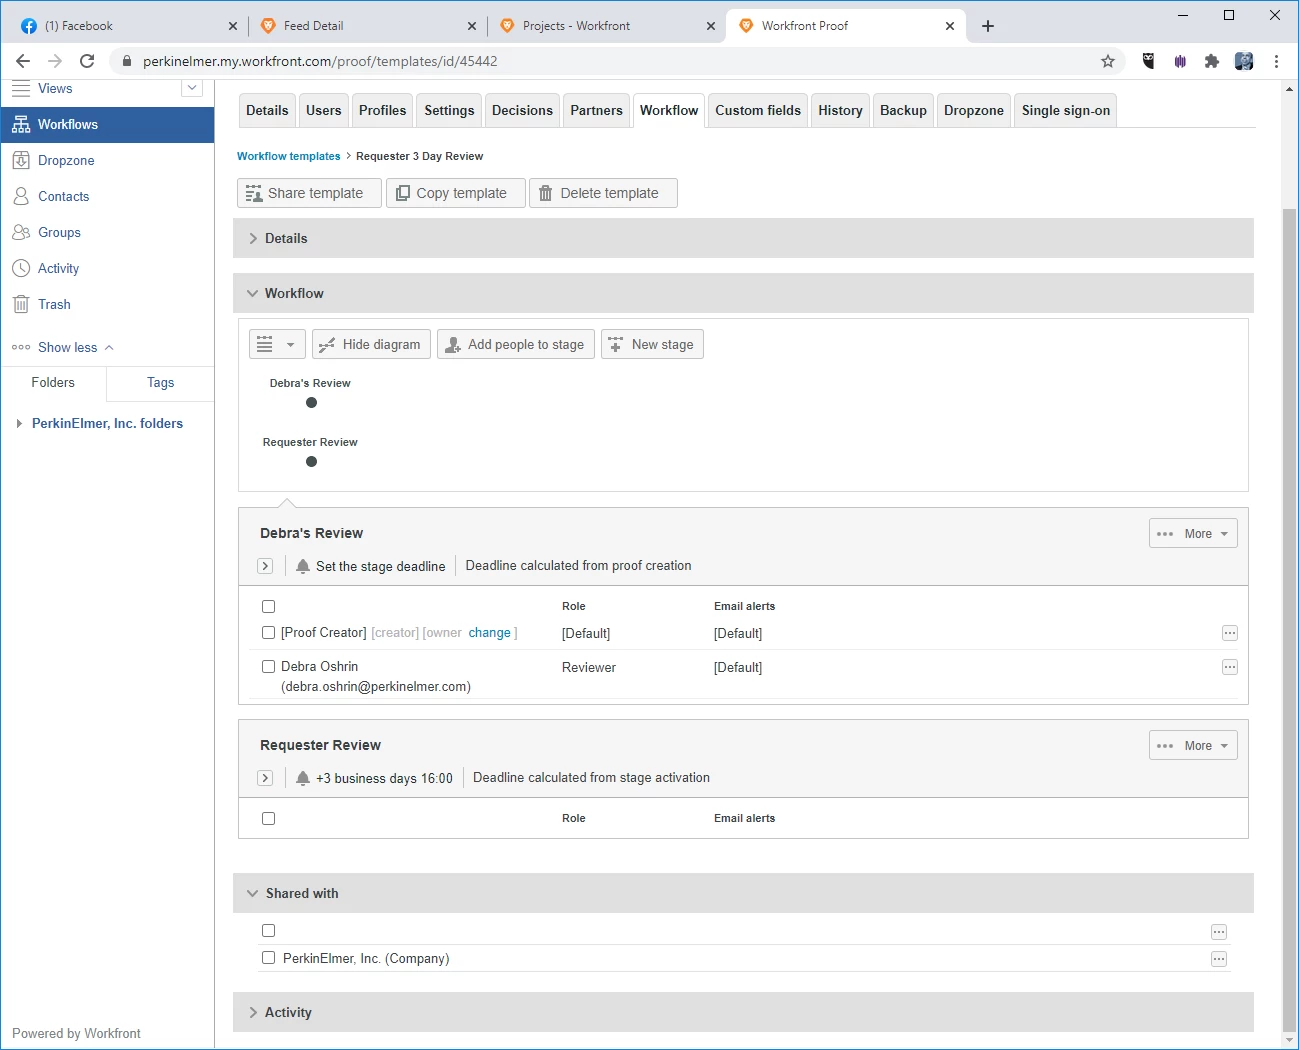
Task: Switch to the Decisions tab
Action: coord(522,111)
